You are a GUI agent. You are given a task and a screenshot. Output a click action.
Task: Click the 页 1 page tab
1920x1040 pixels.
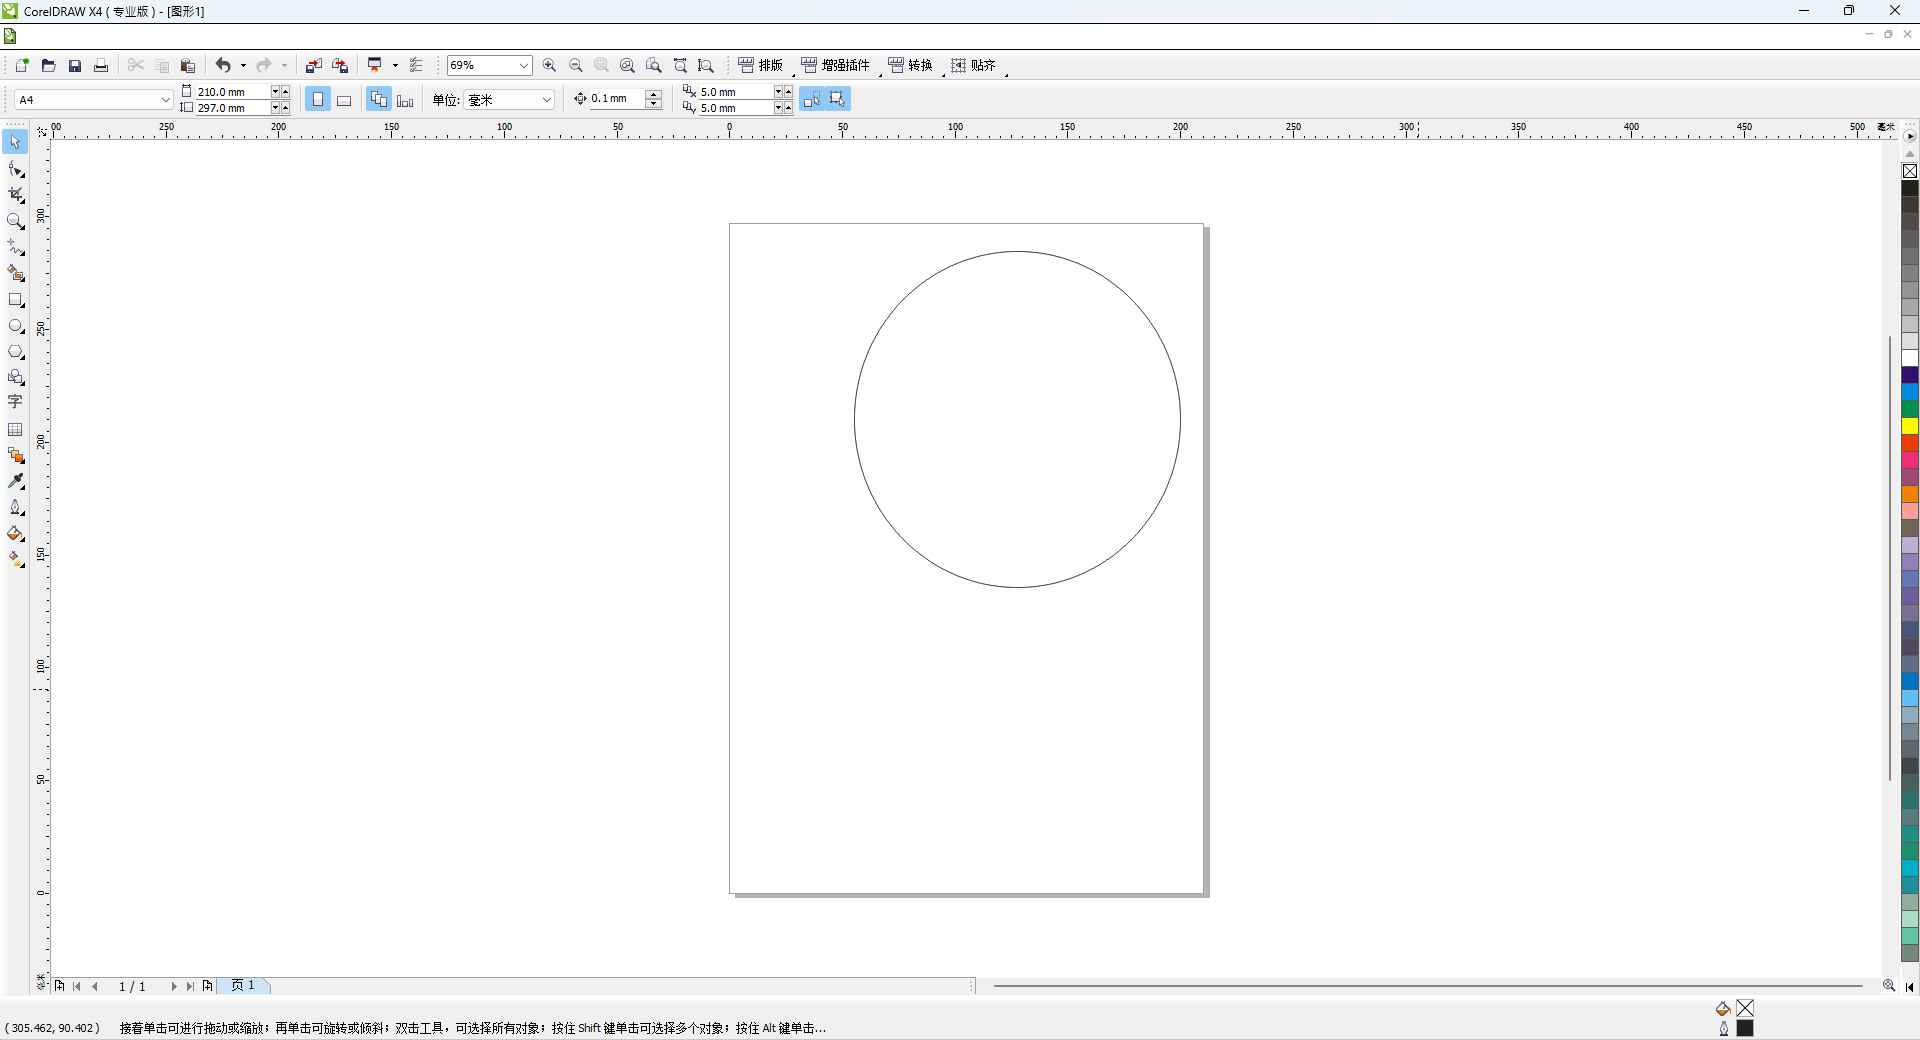click(x=243, y=986)
